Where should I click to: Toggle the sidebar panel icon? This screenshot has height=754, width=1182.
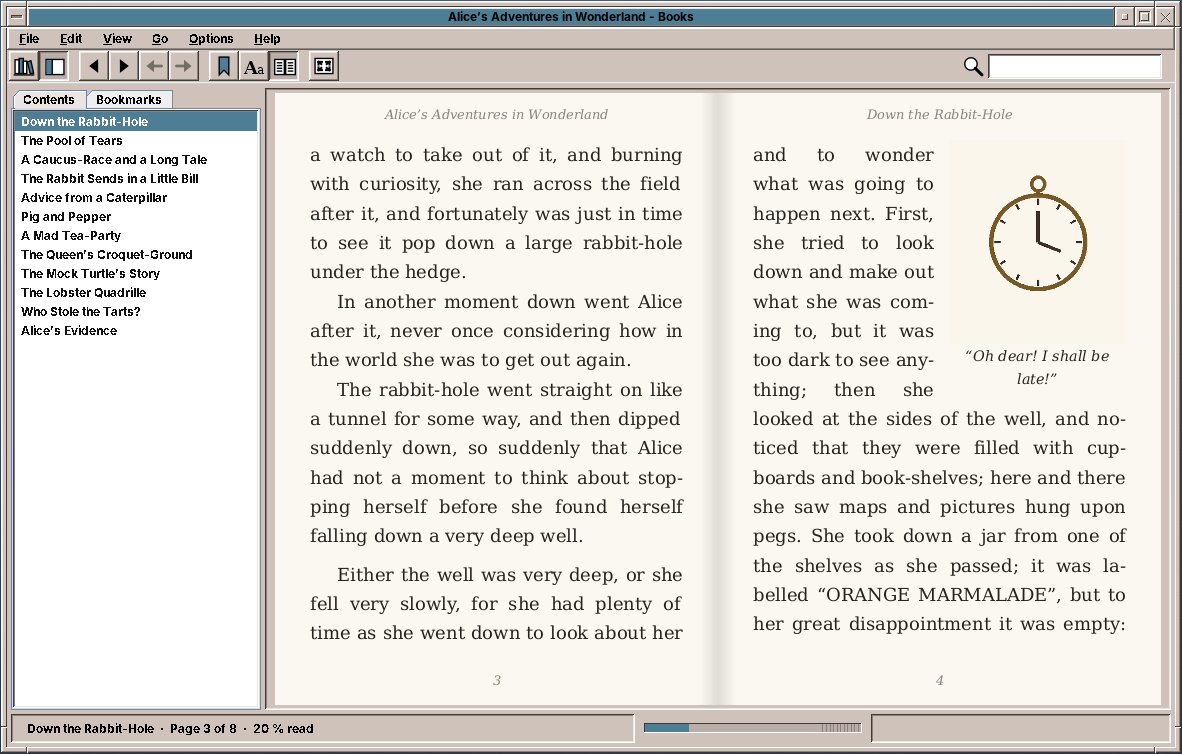pyautogui.click(x=54, y=66)
